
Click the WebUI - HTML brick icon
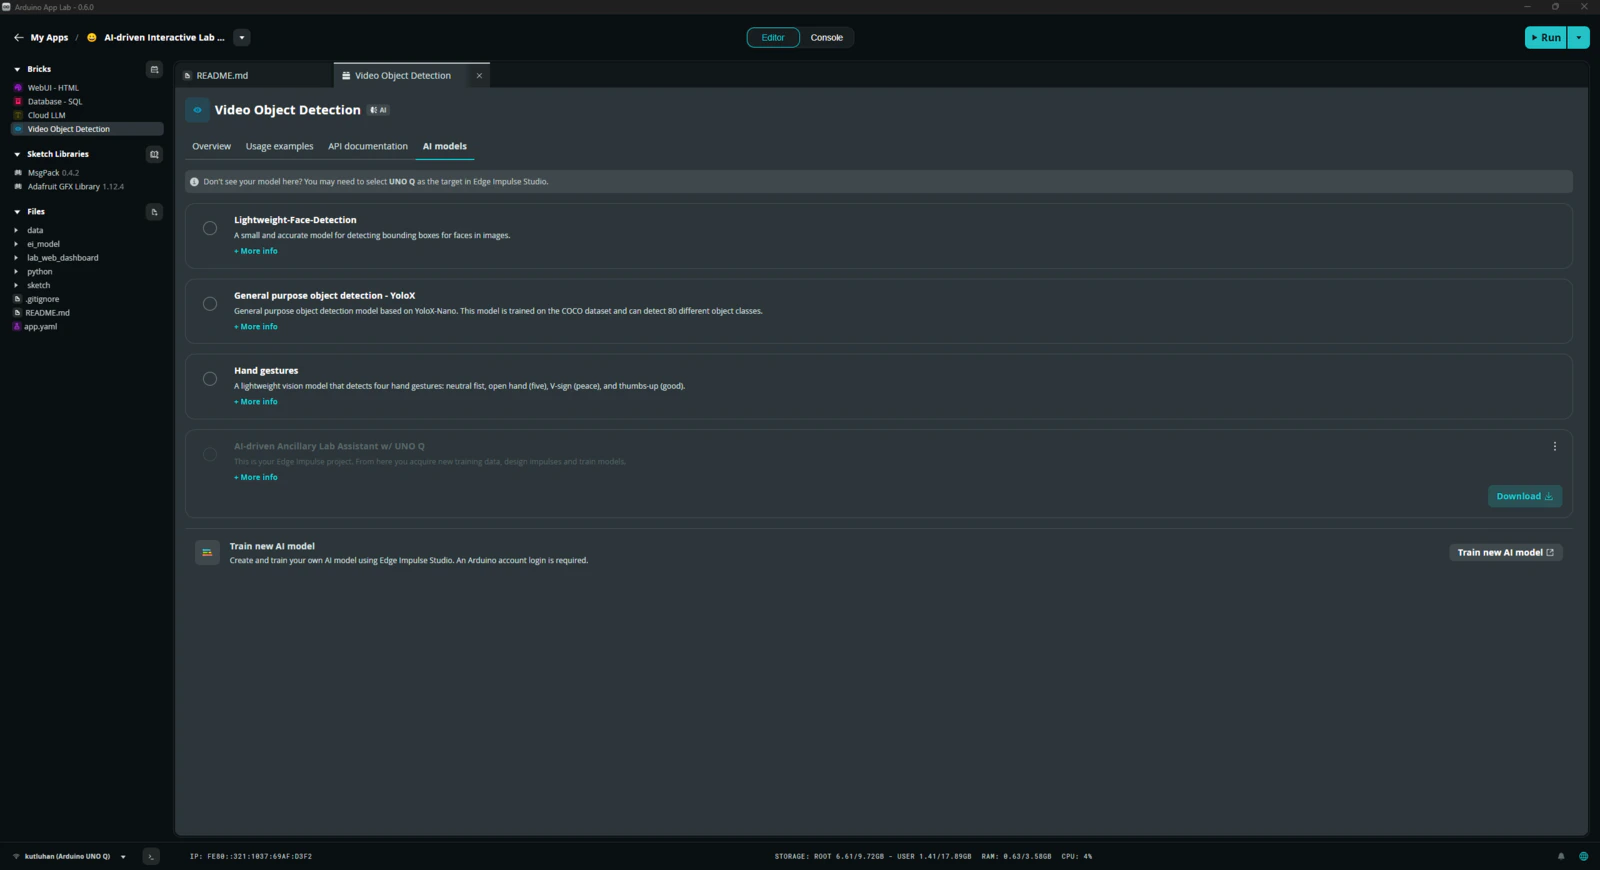coord(18,88)
